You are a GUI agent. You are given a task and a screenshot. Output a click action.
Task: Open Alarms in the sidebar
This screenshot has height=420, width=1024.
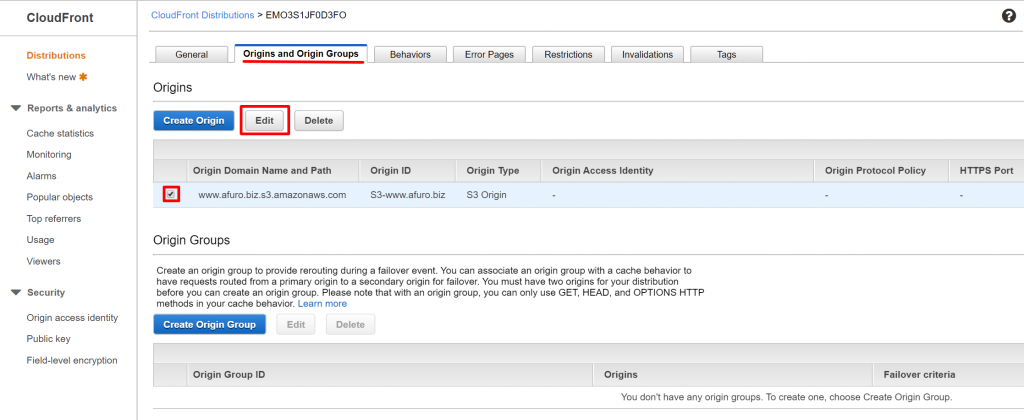click(41, 176)
